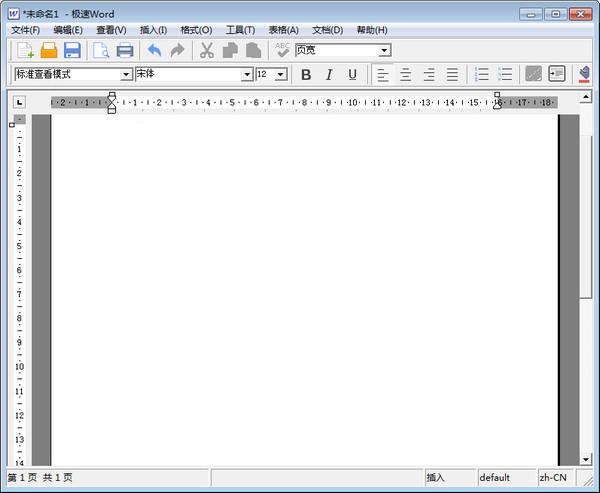
Task: Run spell check with the ABC icon
Action: [x=283, y=50]
